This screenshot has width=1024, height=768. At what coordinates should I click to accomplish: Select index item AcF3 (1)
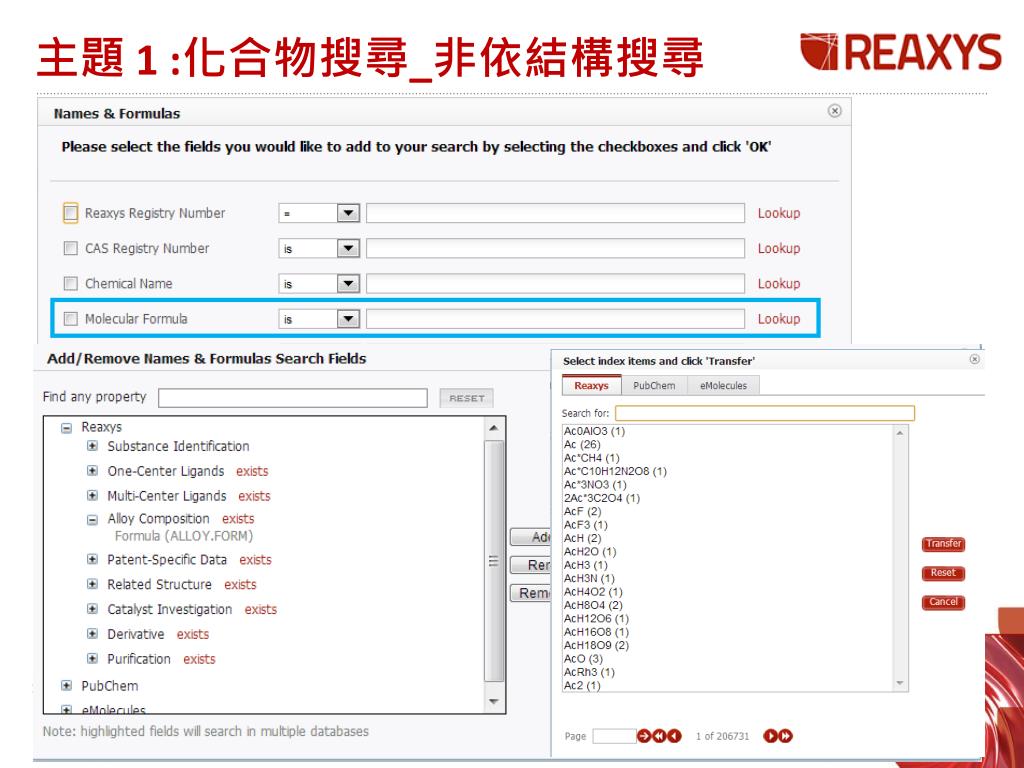coord(586,524)
